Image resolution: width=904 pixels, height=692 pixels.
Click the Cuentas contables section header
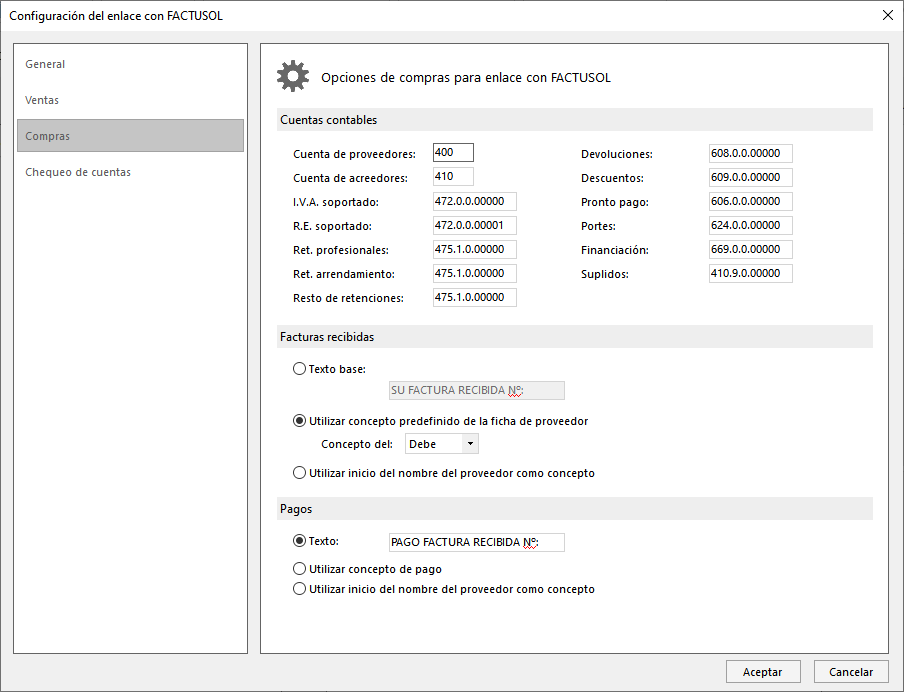click(575, 120)
